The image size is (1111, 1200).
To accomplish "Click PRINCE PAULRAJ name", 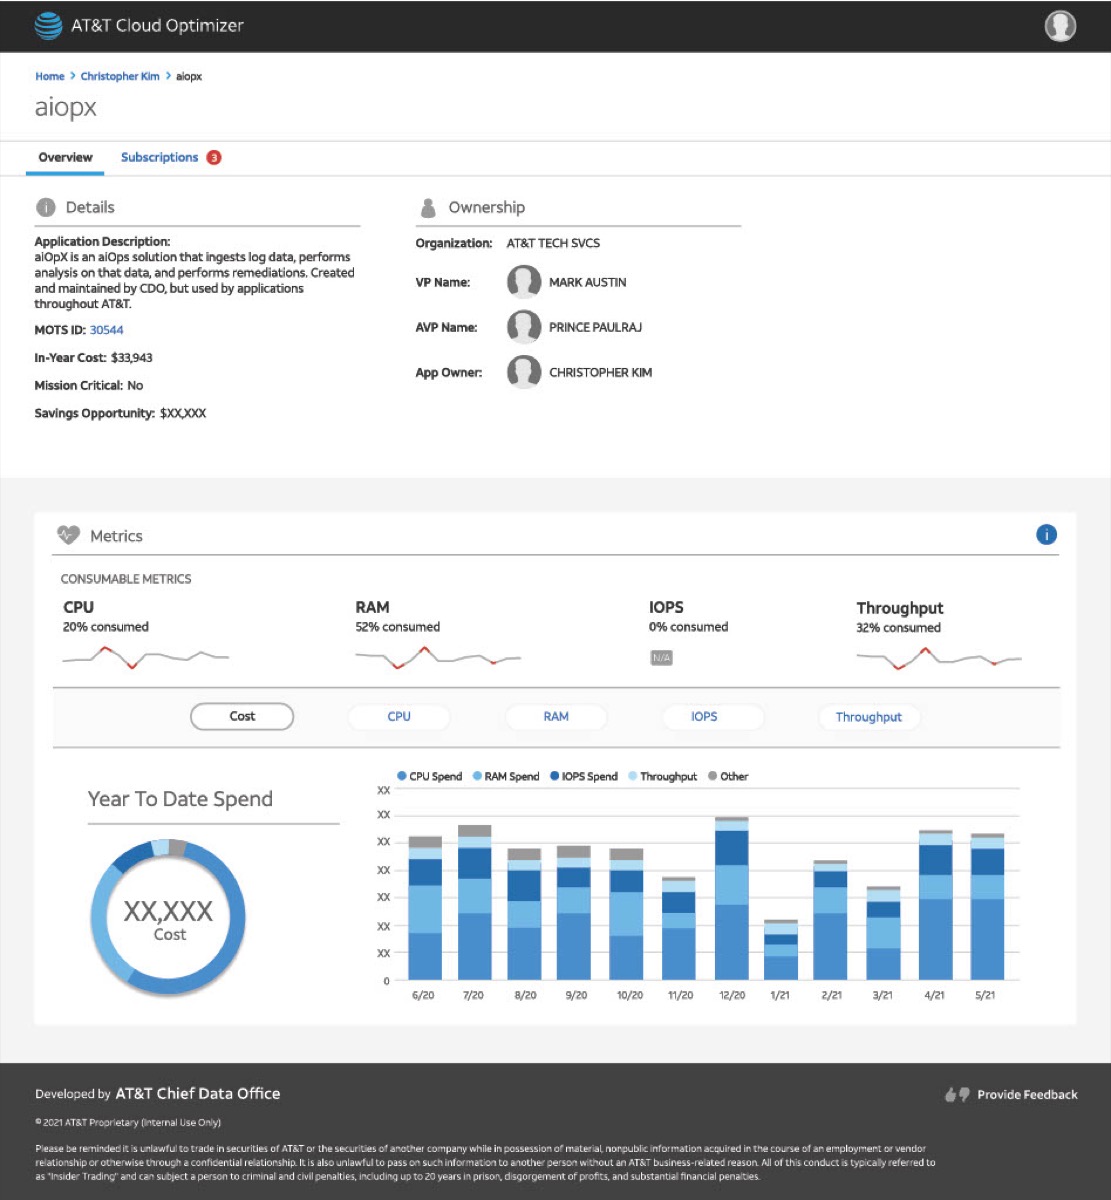I will (x=595, y=328).
